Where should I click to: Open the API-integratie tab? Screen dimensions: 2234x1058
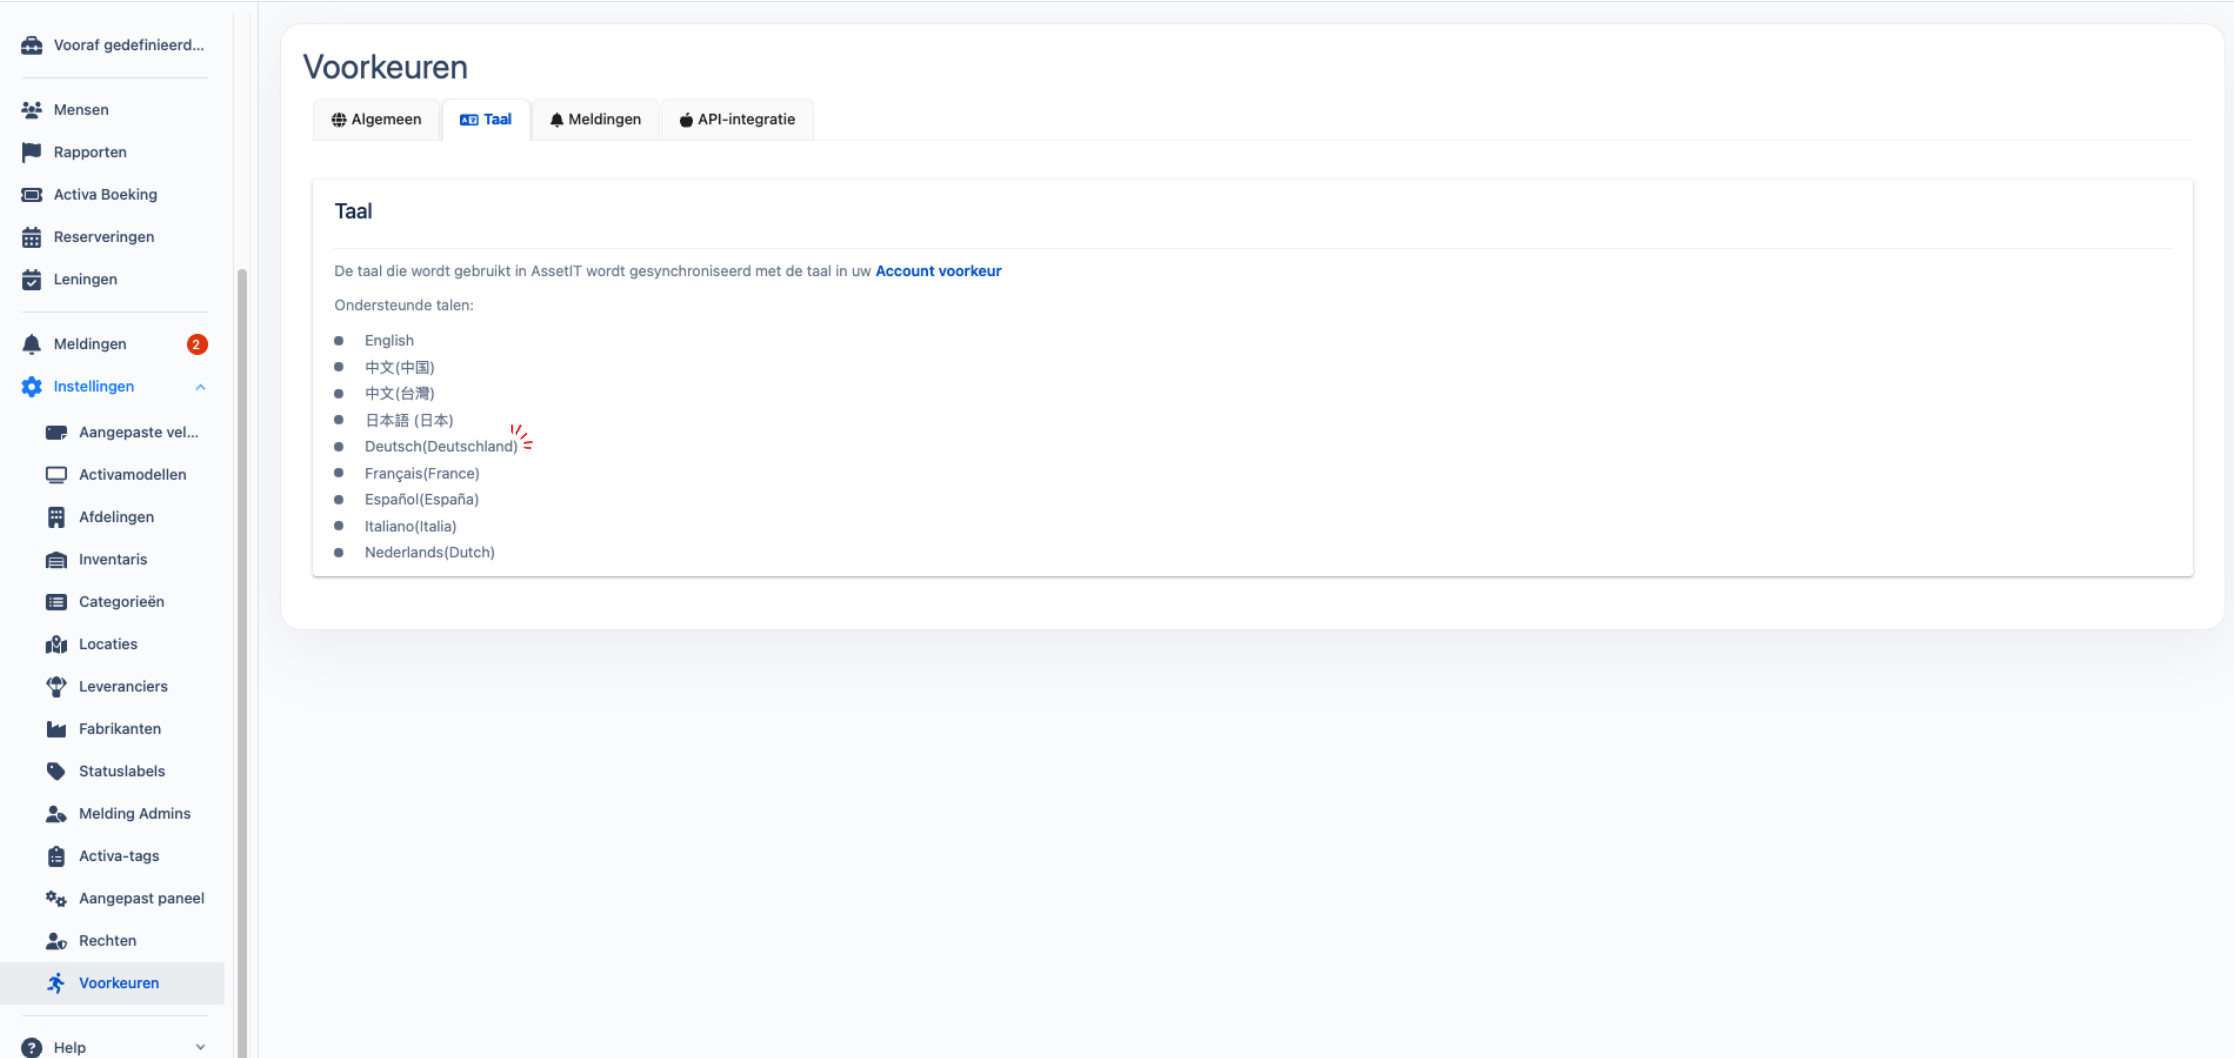(737, 119)
